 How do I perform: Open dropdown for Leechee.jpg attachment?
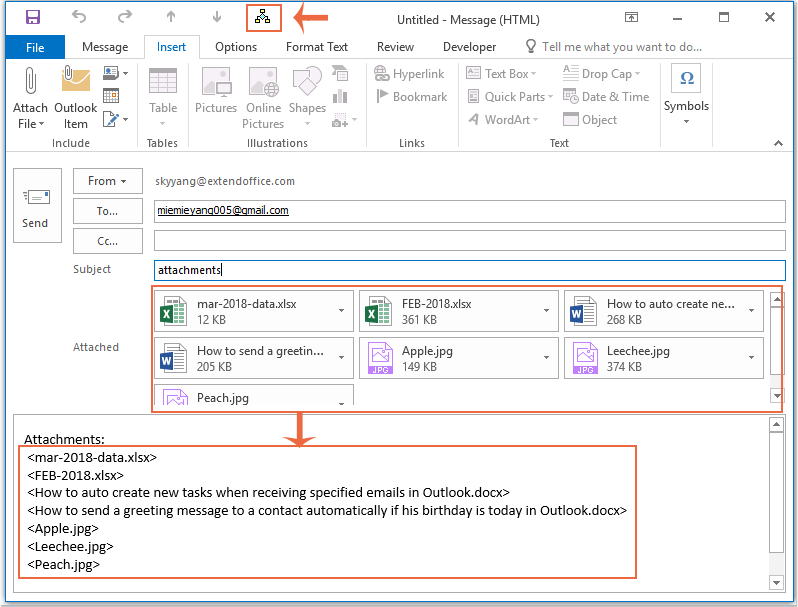click(x=752, y=358)
